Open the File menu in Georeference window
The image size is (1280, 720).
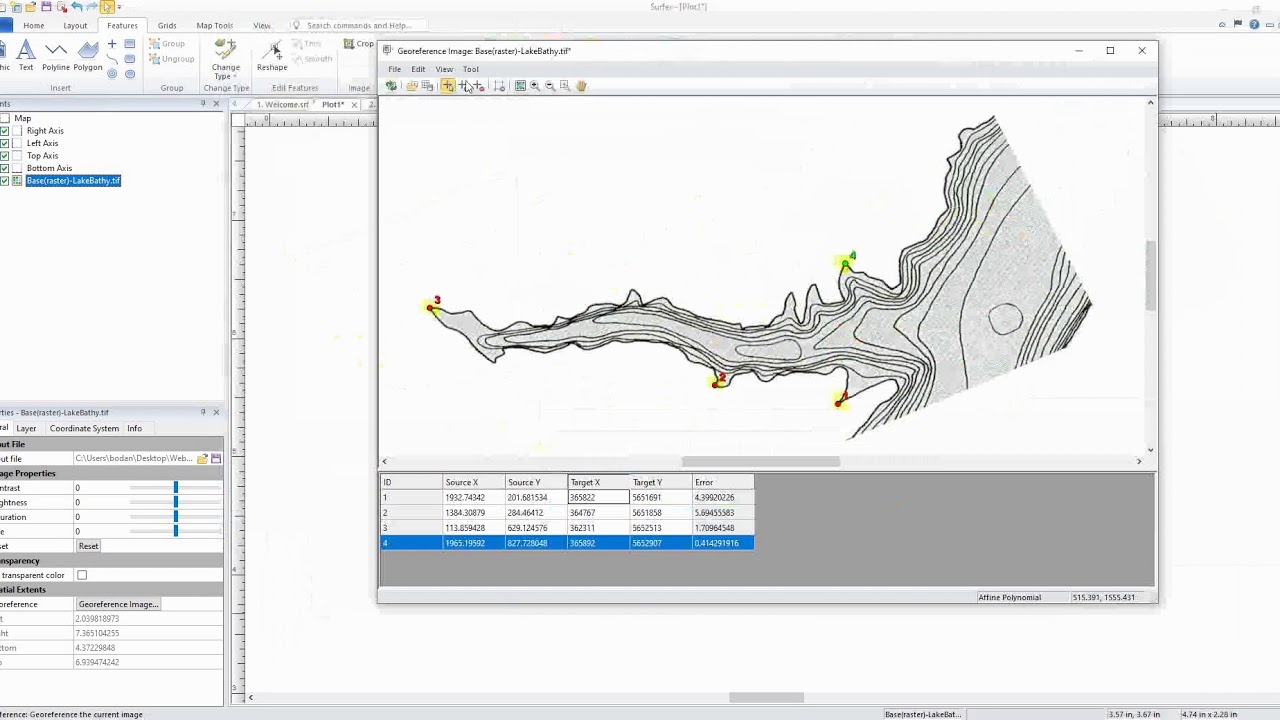point(395,69)
